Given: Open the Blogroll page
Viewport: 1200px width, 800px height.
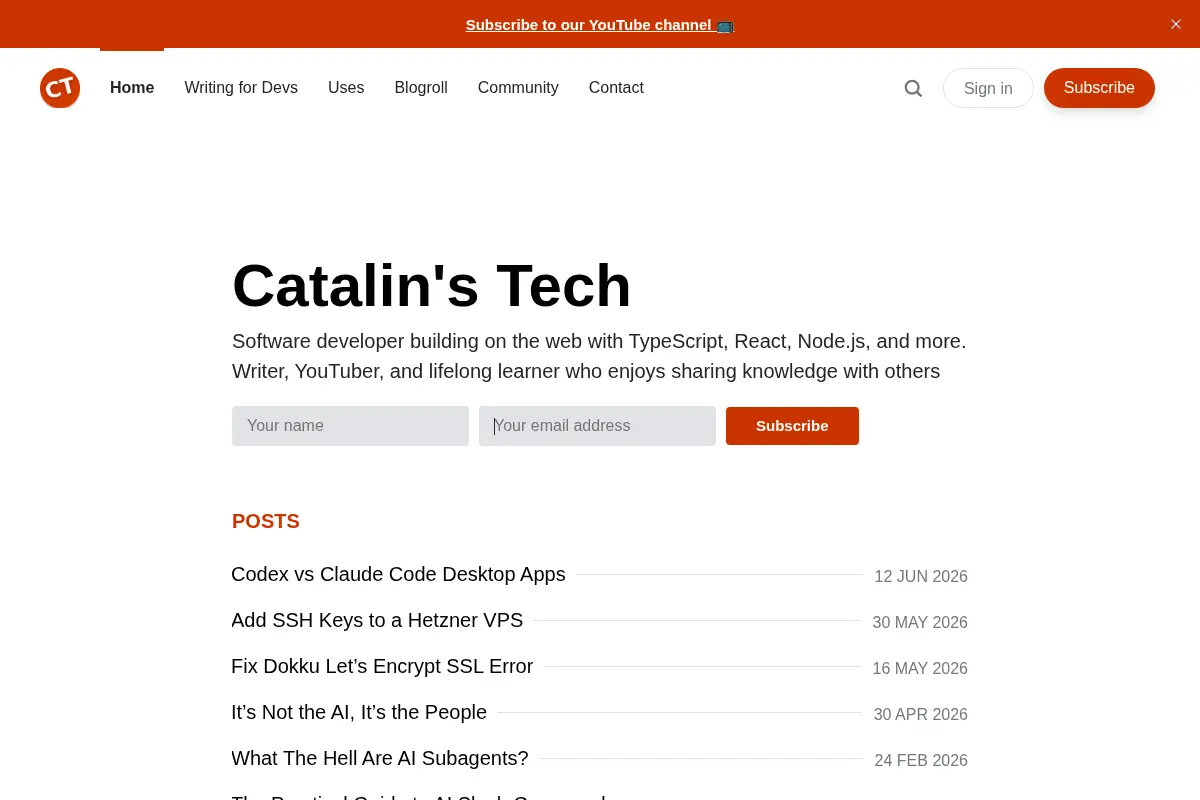Looking at the screenshot, I should [421, 88].
